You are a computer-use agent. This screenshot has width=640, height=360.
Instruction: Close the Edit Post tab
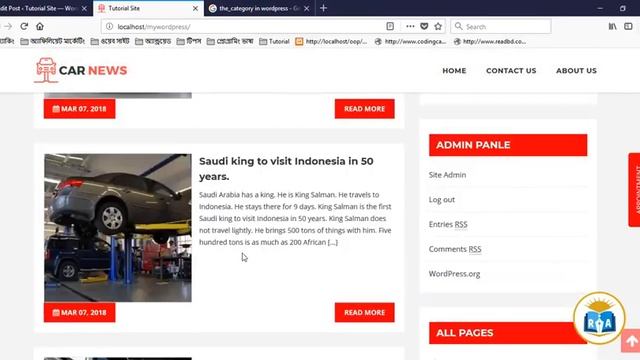(x=84, y=8)
